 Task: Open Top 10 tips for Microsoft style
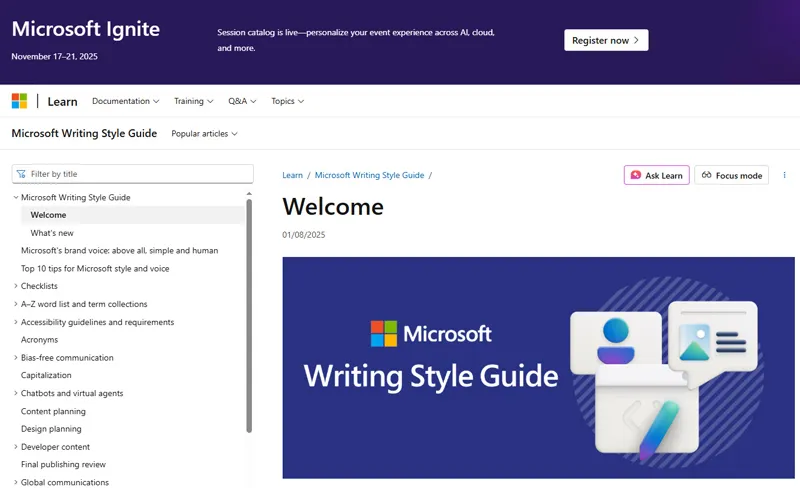[x=95, y=268]
